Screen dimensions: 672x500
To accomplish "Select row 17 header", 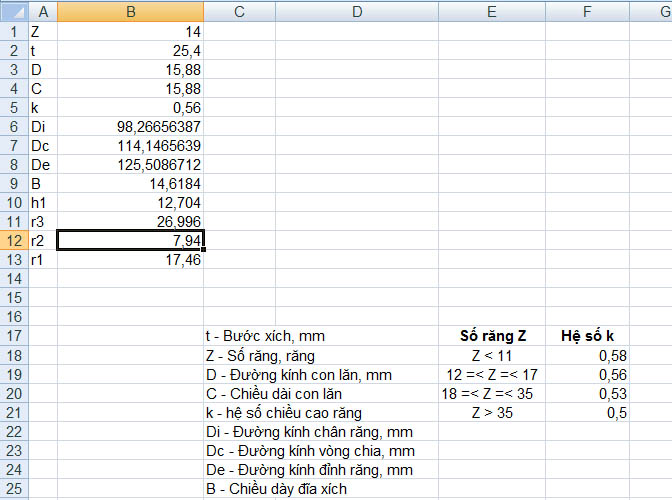I will (14, 335).
